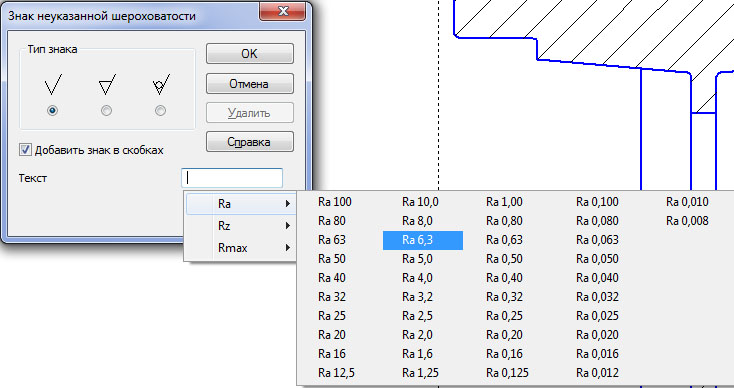Pick Ra 0,050 value
Image resolution: width=734 pixels, height=388 pixels.
[597, 259]
